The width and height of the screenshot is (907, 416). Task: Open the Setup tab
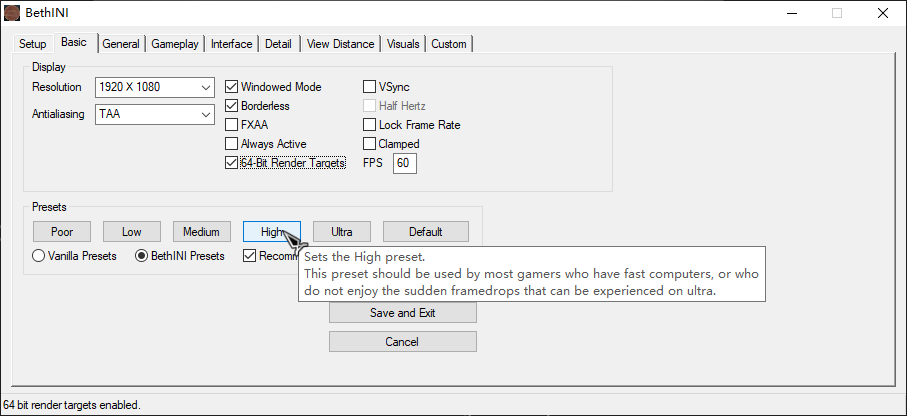click(x=33, y=44)
